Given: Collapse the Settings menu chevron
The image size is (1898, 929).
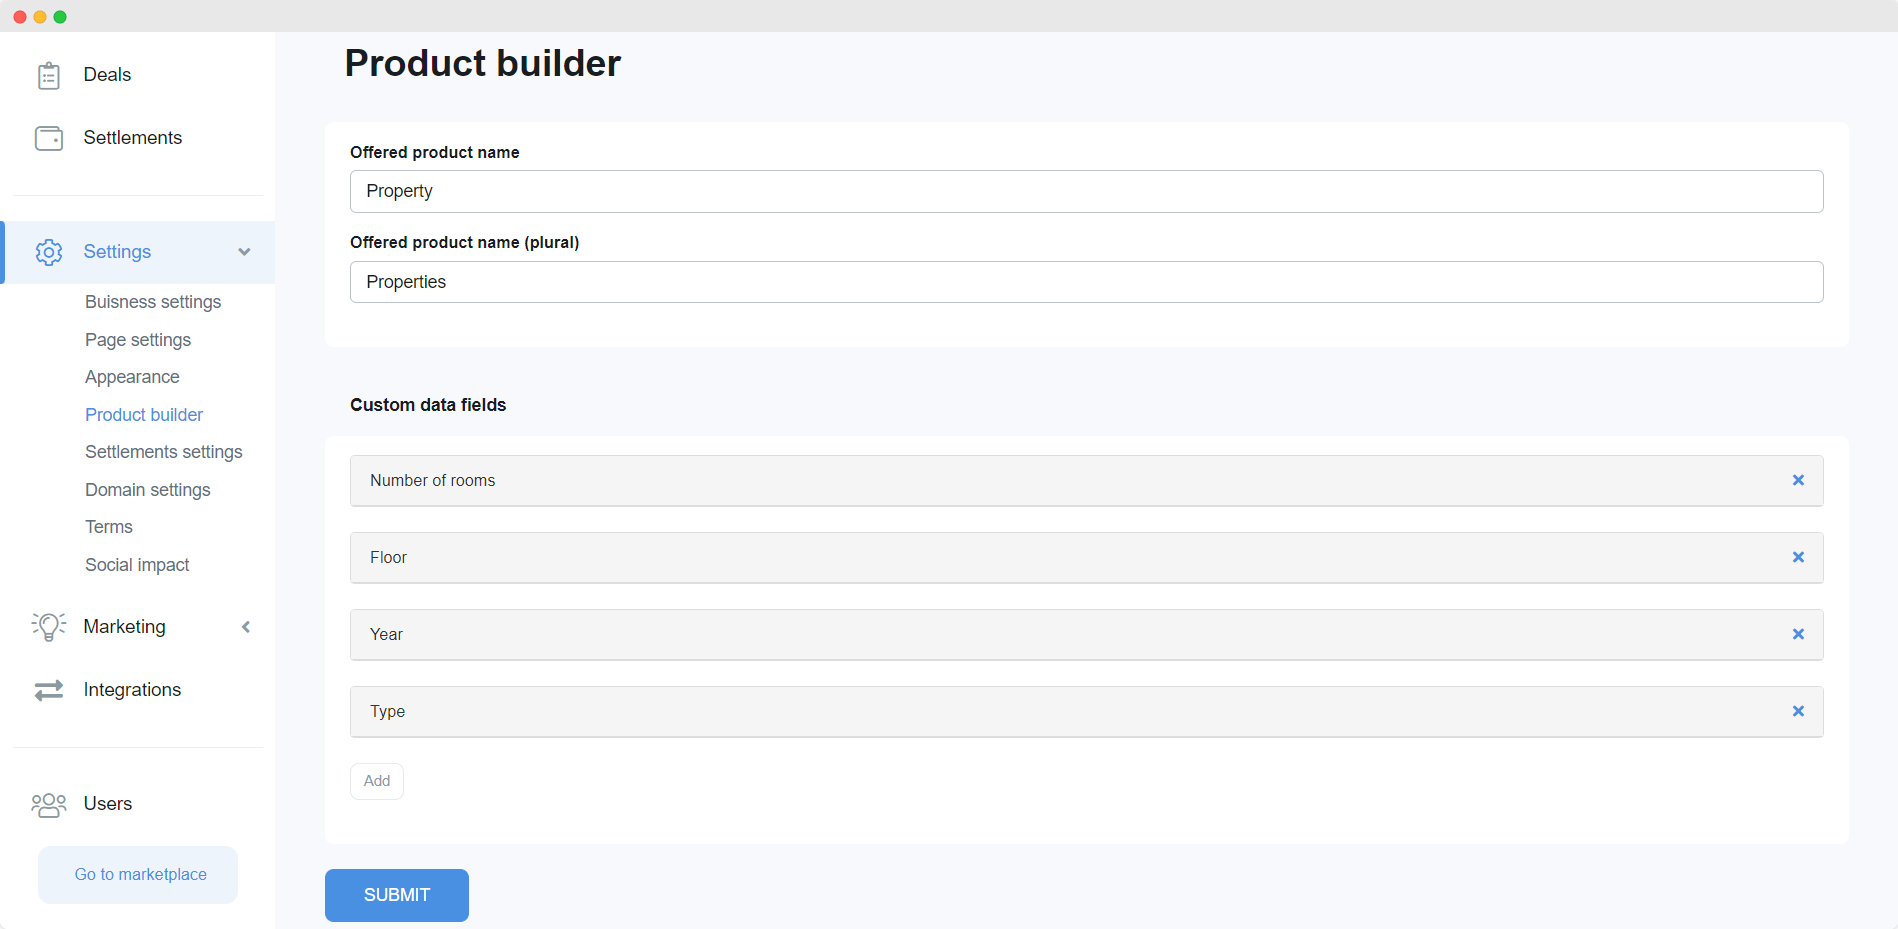Looking at the screenshot, I should tap(244, 252).
